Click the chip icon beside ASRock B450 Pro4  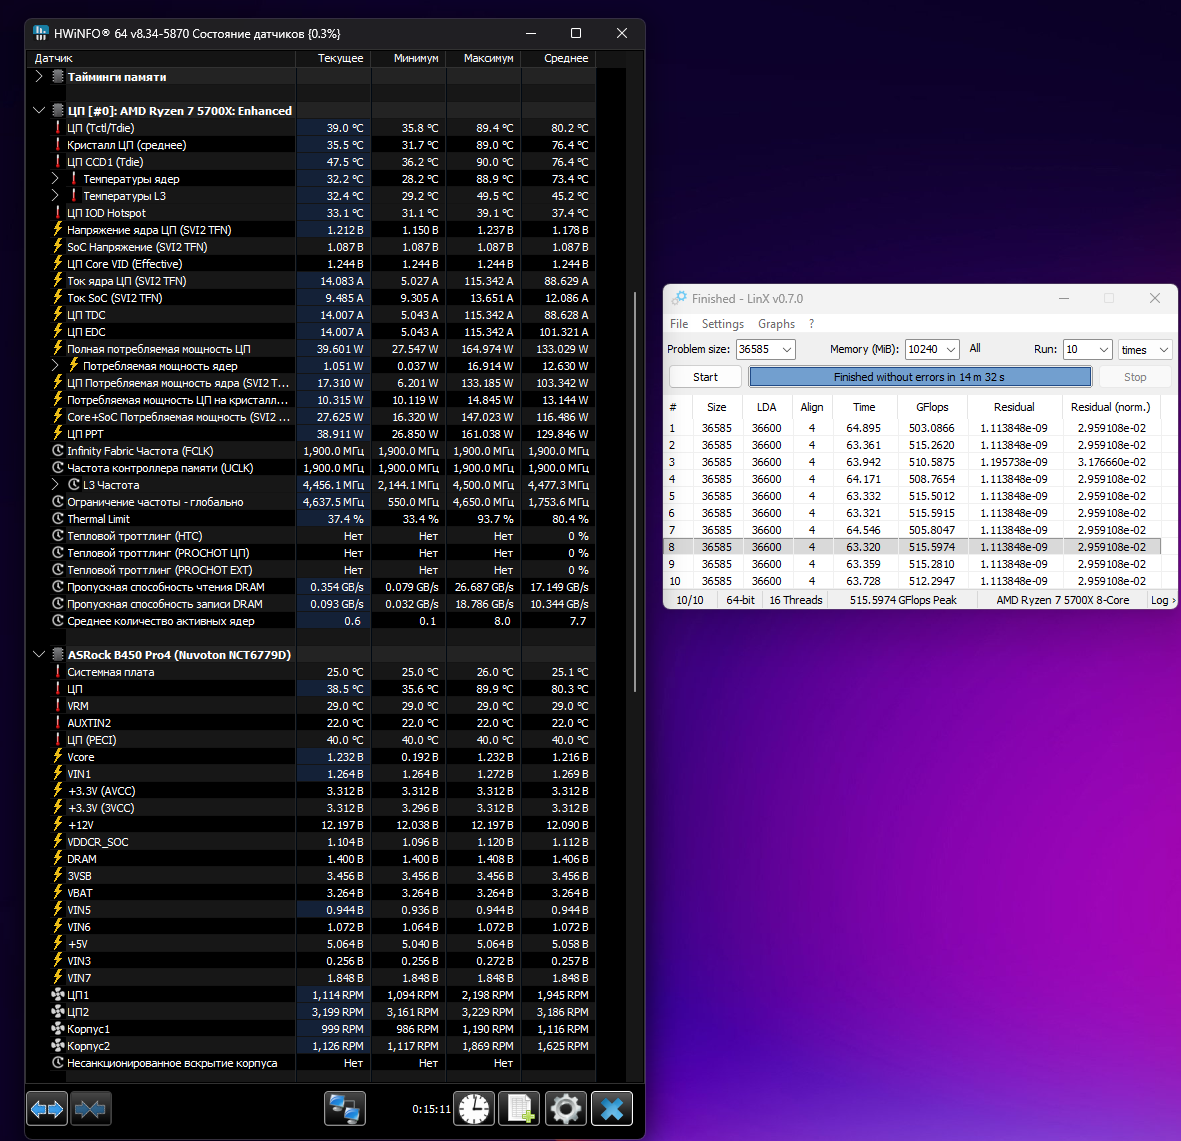(x=58, y=654)
